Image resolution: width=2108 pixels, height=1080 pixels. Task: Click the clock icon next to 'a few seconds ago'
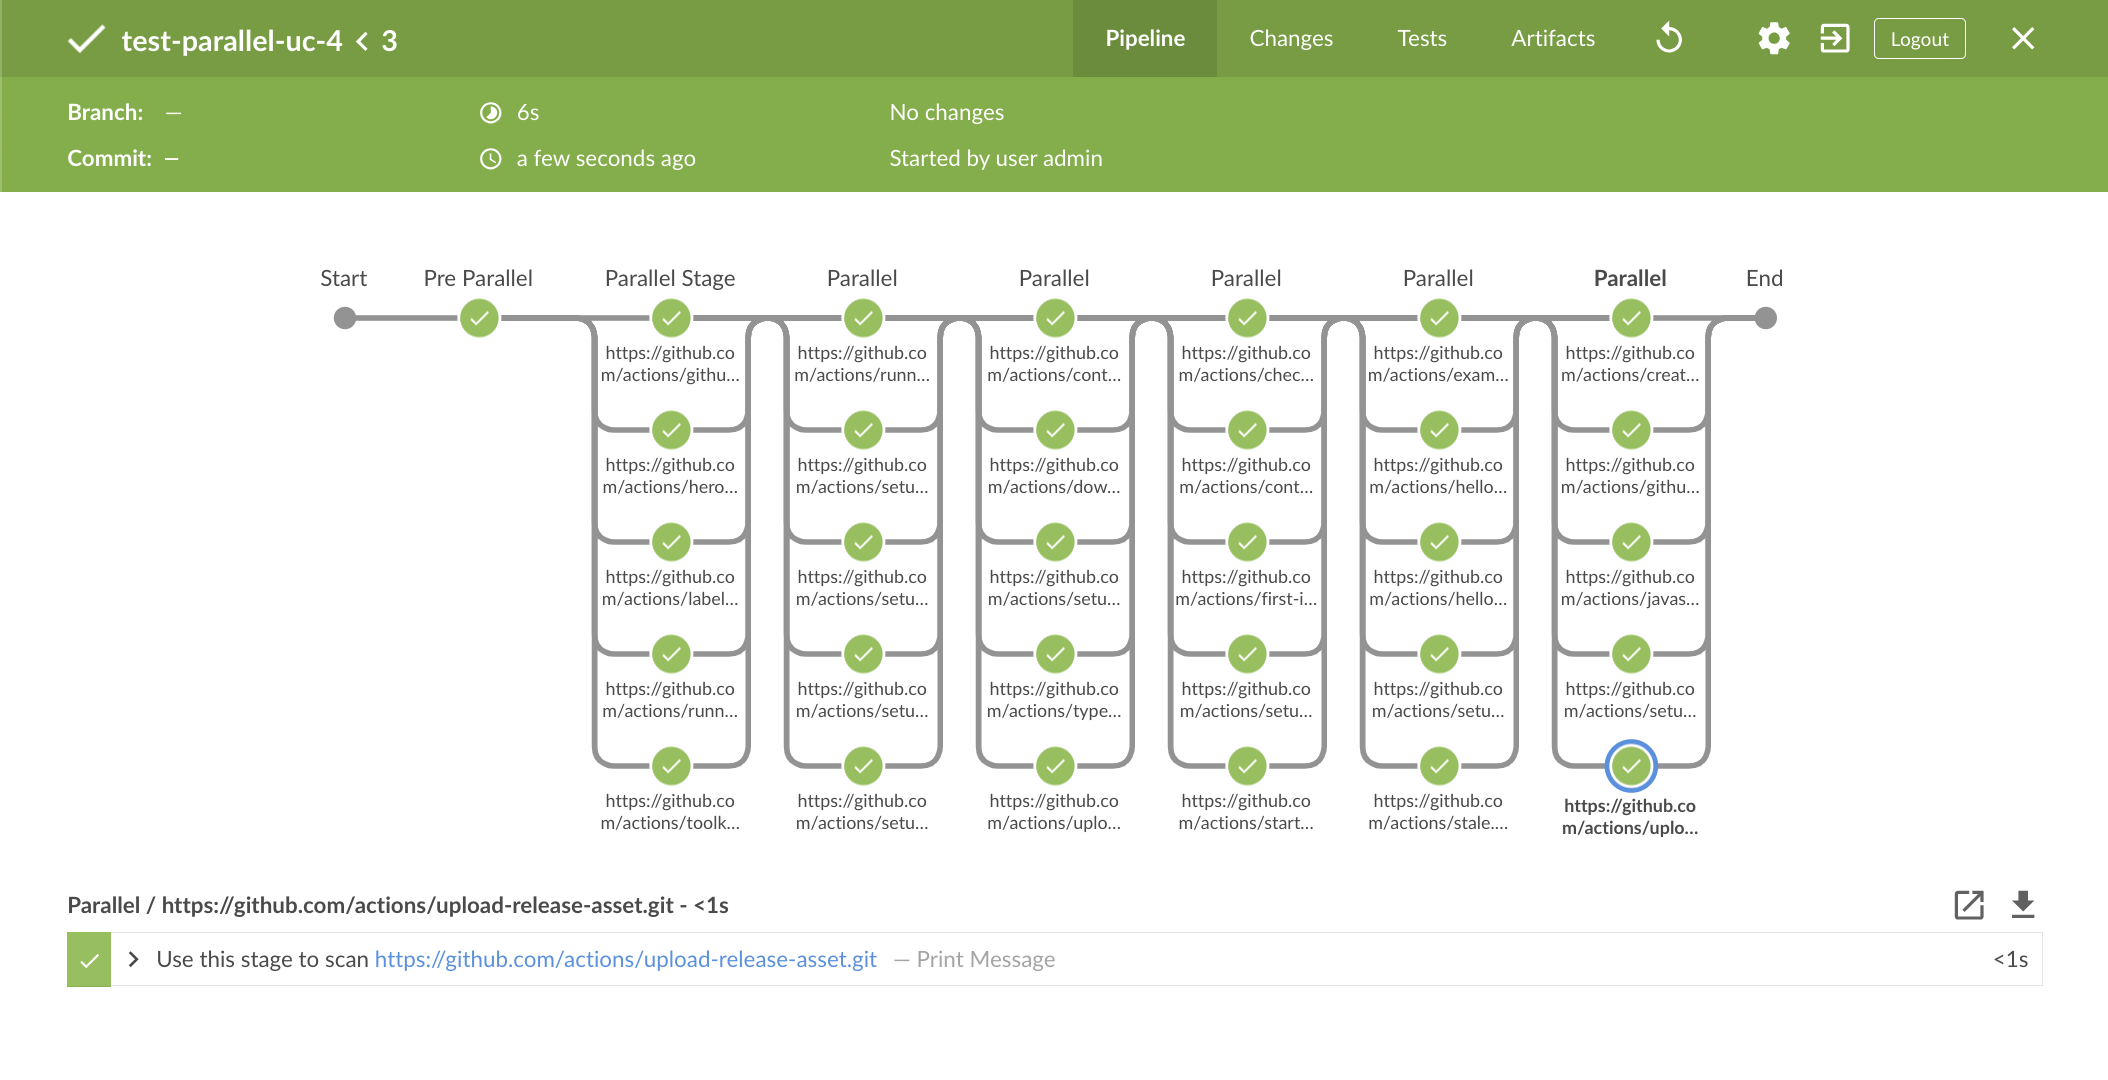point(490,159)
